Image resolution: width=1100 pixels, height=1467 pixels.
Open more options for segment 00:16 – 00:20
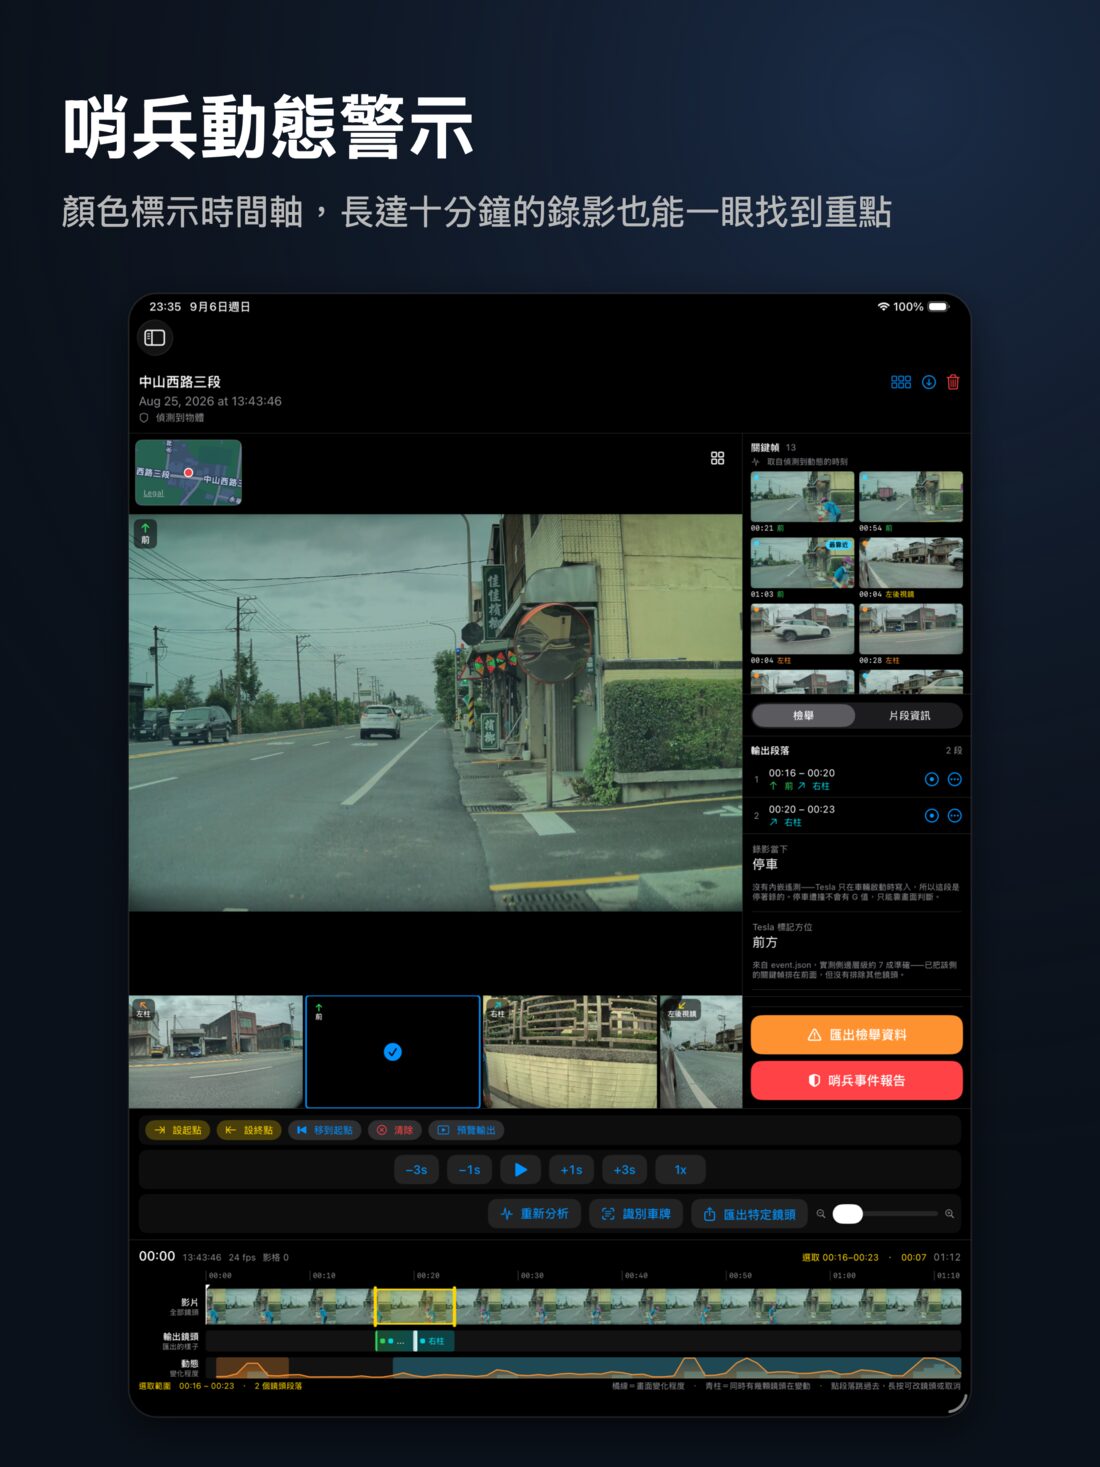click(x=955, y=779)
